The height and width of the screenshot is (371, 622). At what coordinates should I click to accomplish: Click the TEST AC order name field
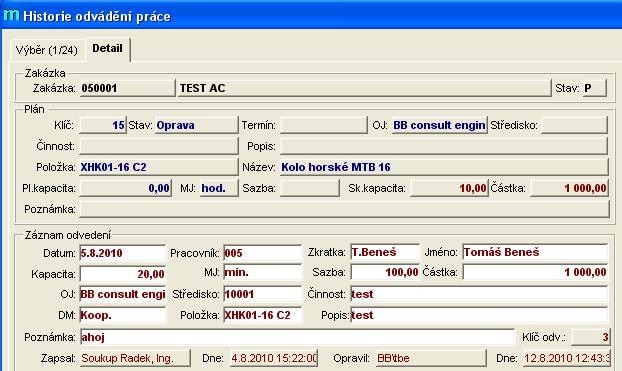[x=364, y=88]
